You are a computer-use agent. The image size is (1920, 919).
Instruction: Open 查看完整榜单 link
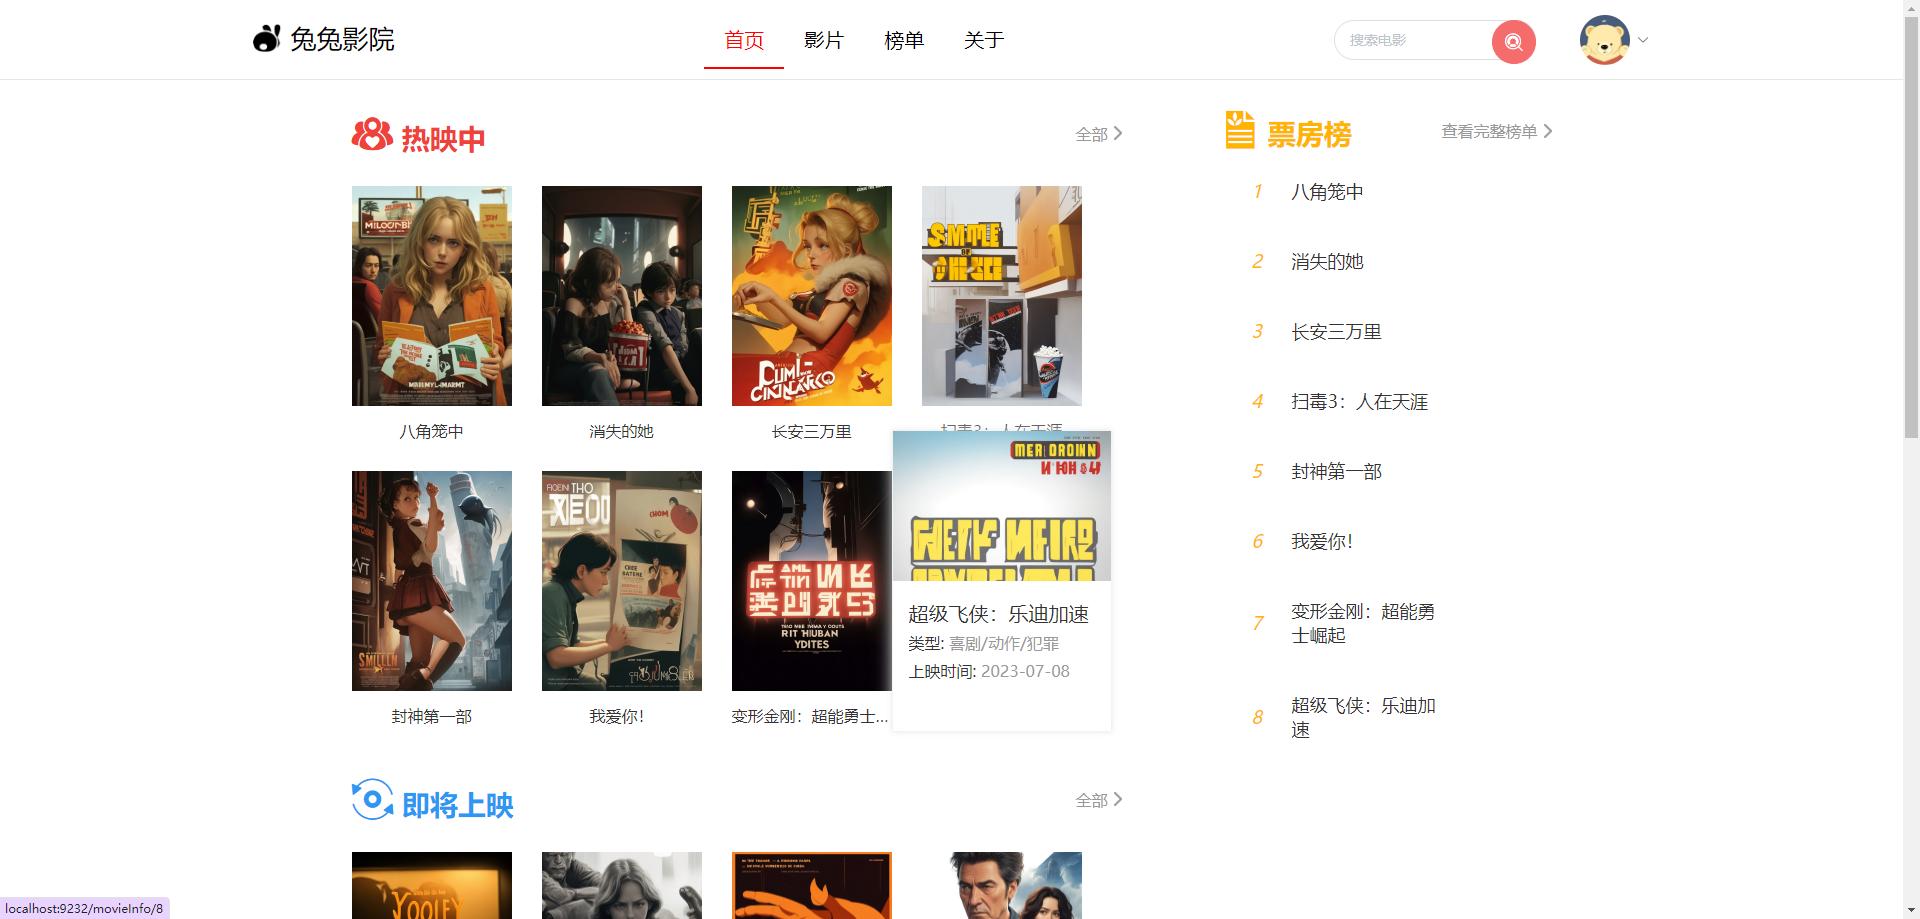1496,132
